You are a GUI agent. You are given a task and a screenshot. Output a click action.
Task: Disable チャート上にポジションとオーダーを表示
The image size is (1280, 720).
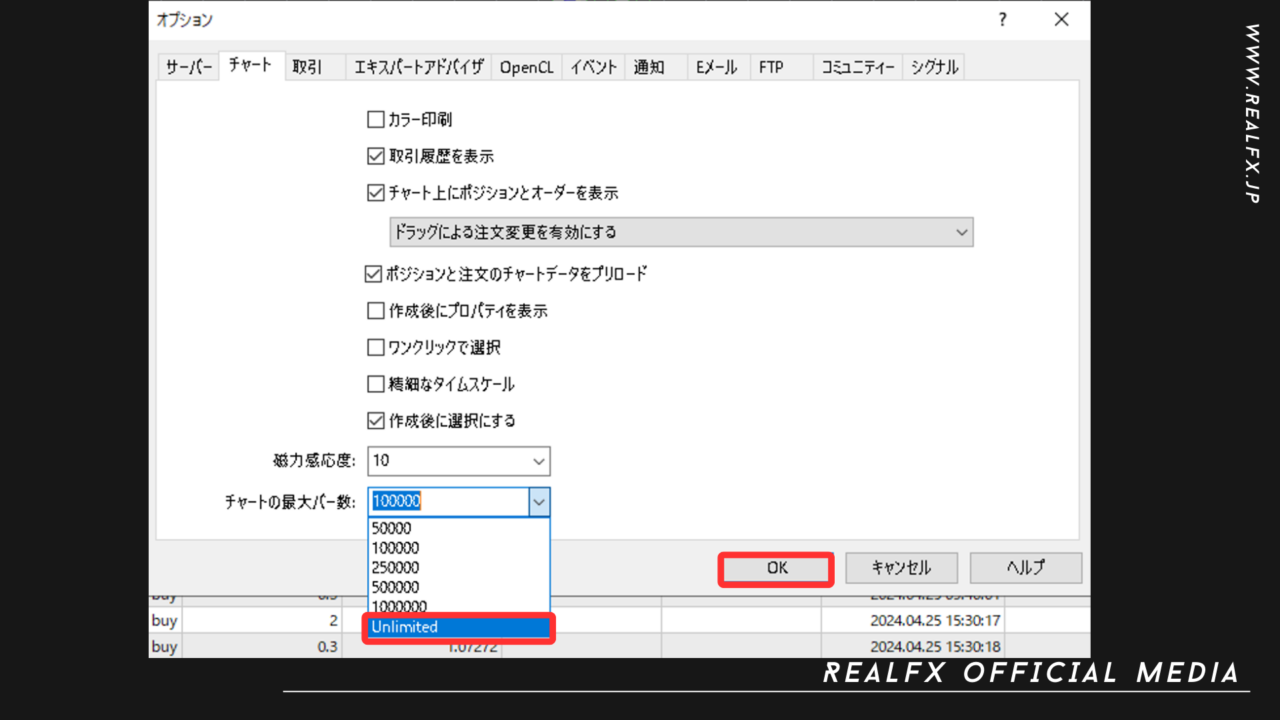376,192
